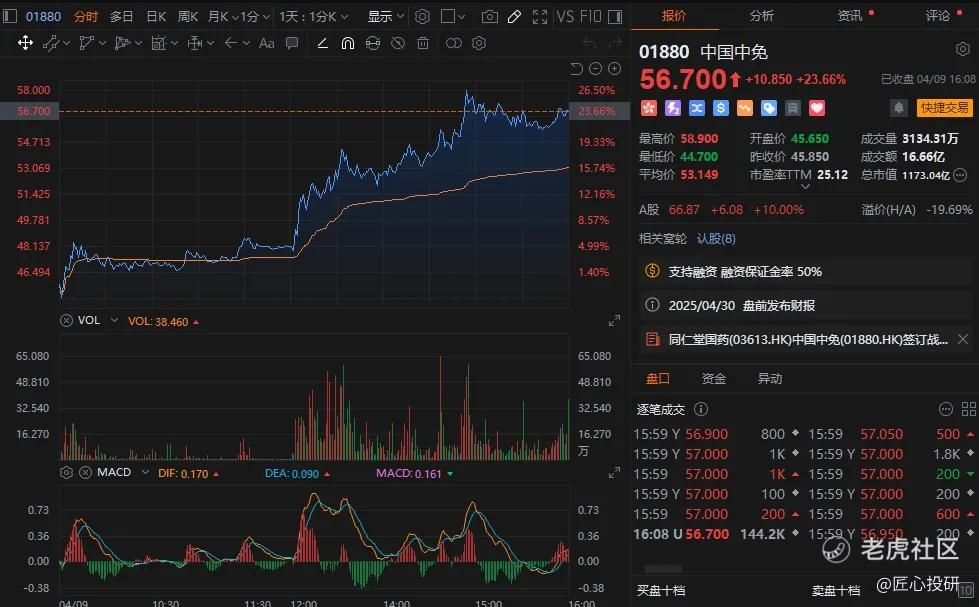
Task: Open the 资讯 news tab
Action: [850, 15]
